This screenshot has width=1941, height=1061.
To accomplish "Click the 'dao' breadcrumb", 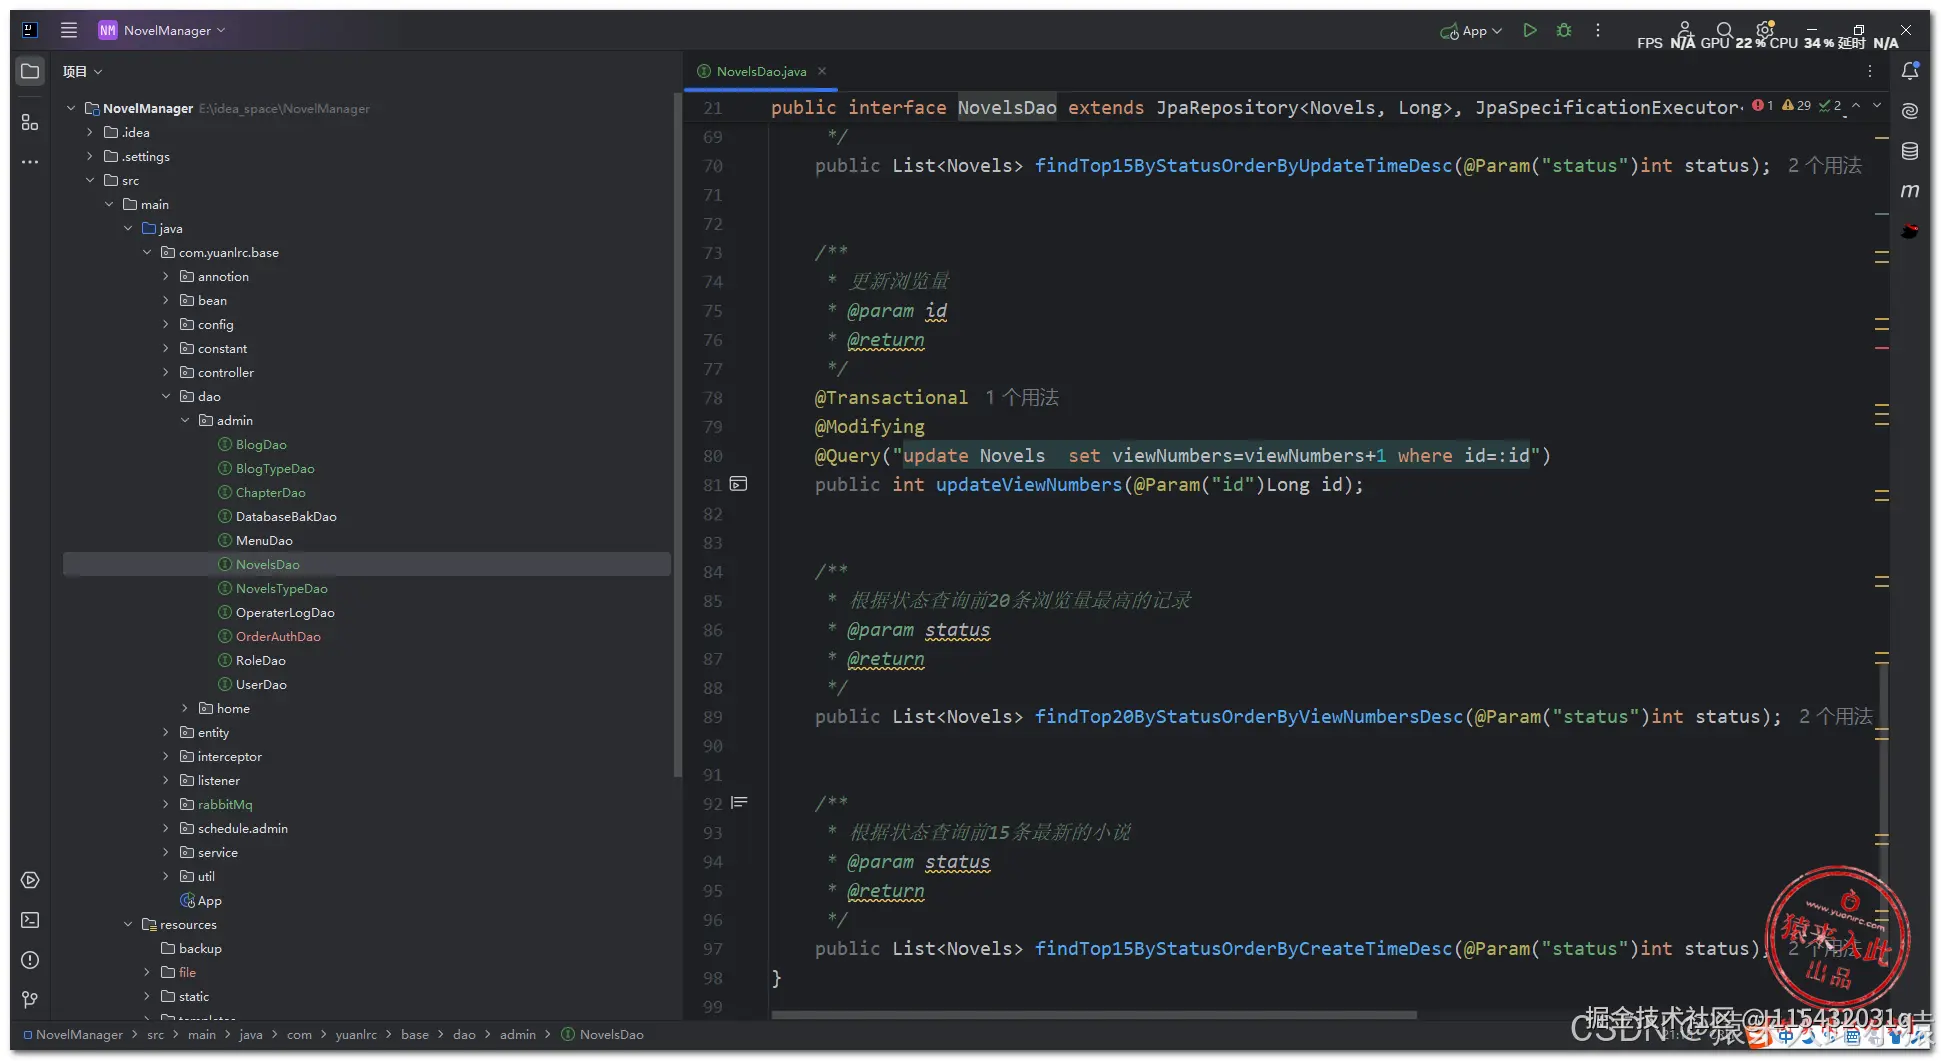I will 464,1034.
